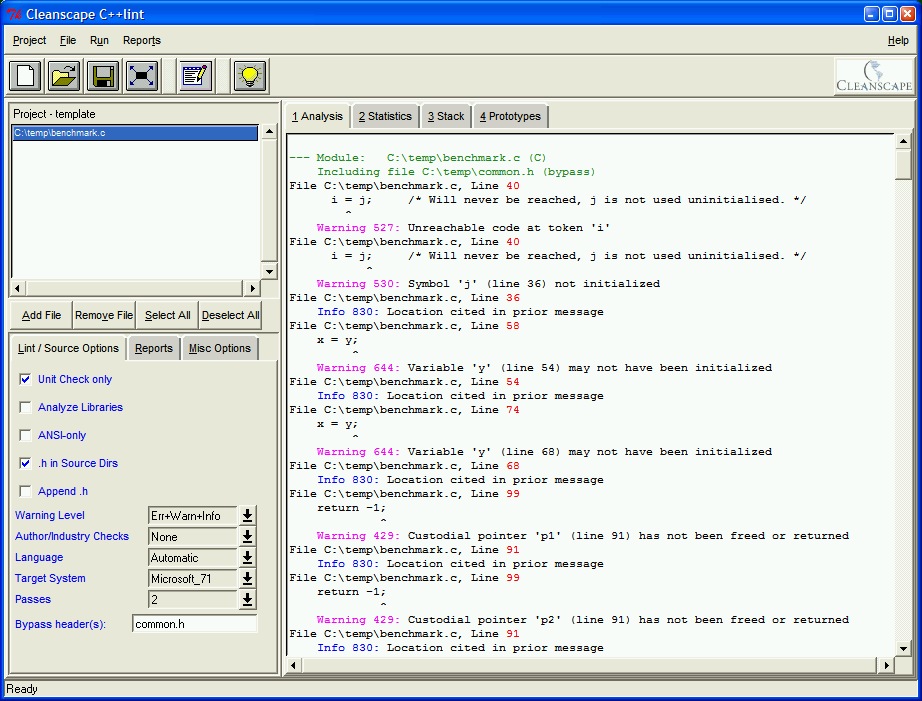The image size is (922, 701).
Task: Enable the ANSI-only checkbox
Action: [25, 435]
